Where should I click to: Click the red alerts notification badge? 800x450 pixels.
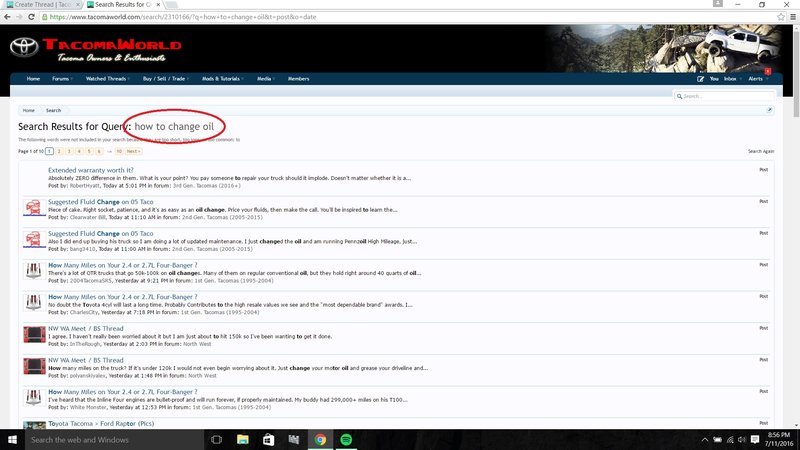click(767, 71)
